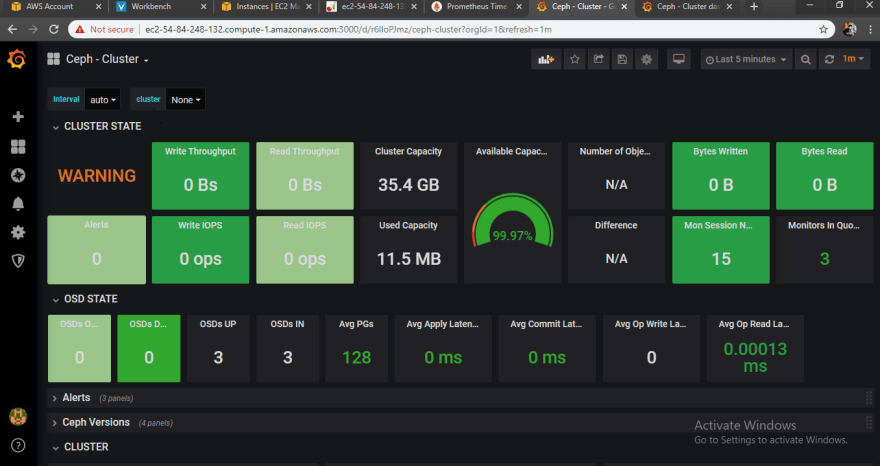
Task: Close the Prometheus Time tab
Action: [x=519, y=7]
